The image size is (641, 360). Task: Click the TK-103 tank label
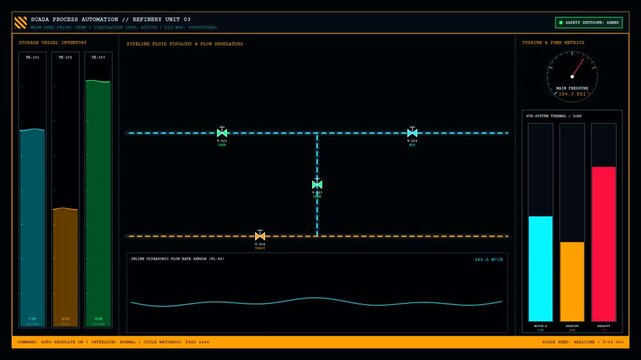[x=98, y=58]
